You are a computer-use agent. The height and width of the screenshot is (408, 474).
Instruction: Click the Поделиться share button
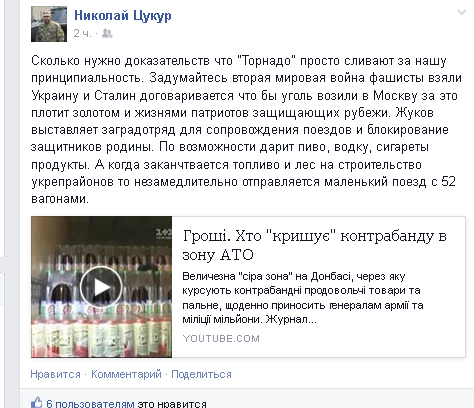pyautogui.click(x=201, y=374)
